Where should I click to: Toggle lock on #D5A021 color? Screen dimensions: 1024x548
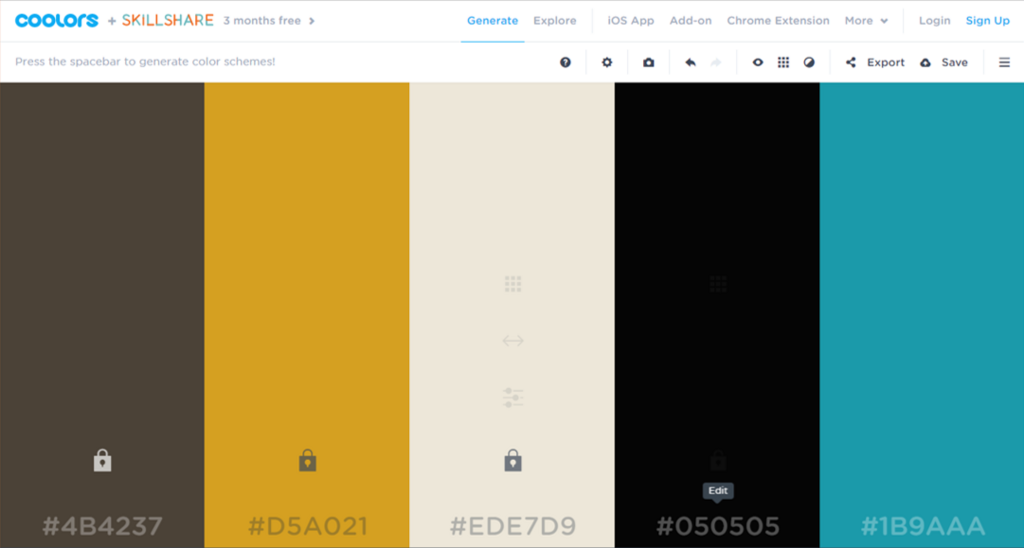[308, 460]
